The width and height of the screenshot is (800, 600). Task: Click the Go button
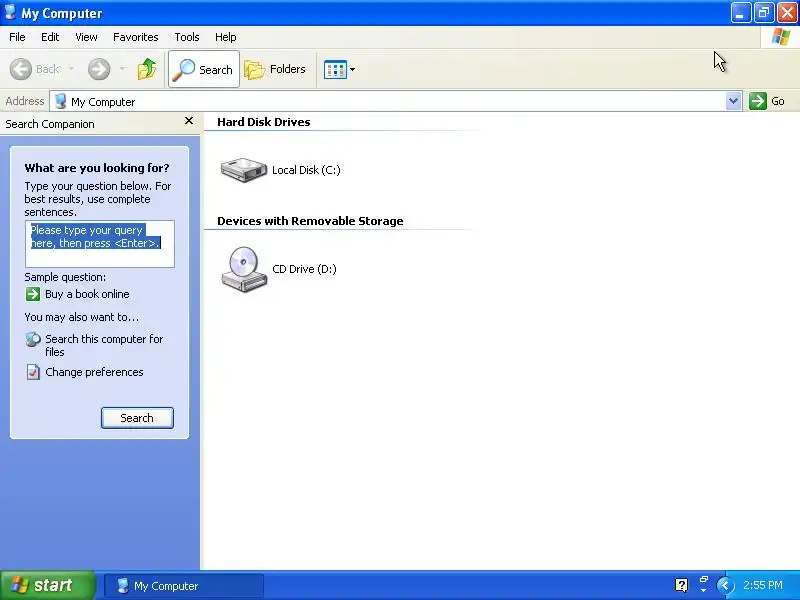(x=767, y=101)
